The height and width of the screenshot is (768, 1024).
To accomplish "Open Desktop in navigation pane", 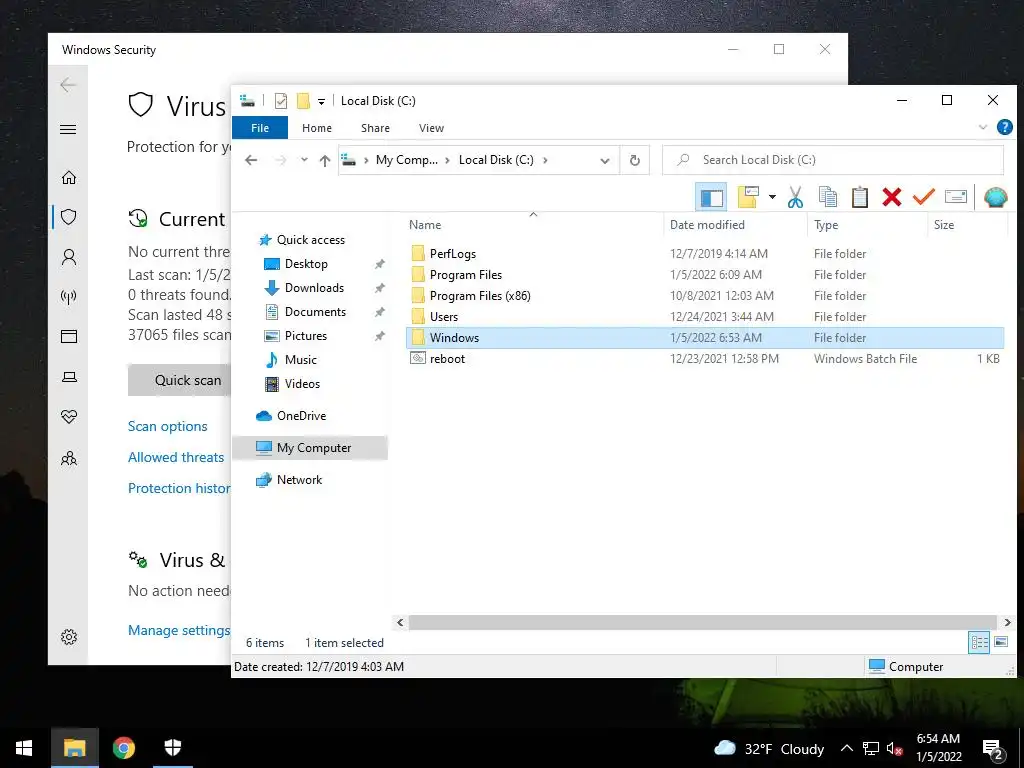I will tap(306, 264).
